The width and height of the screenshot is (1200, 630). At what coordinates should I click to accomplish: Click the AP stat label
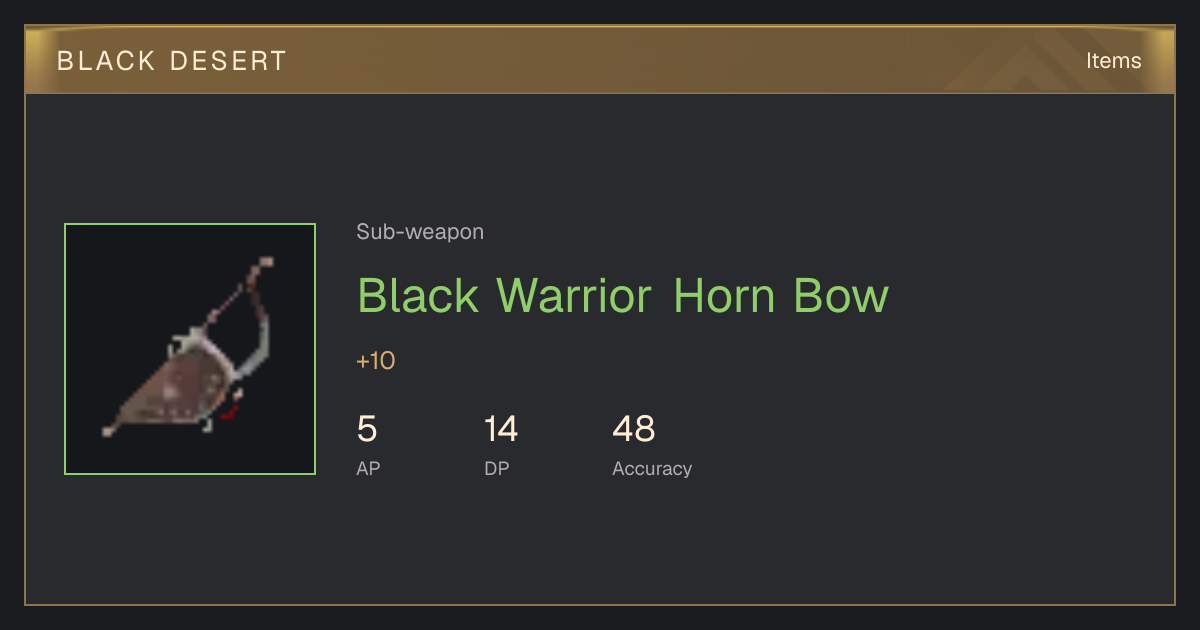tap(368, 468)
